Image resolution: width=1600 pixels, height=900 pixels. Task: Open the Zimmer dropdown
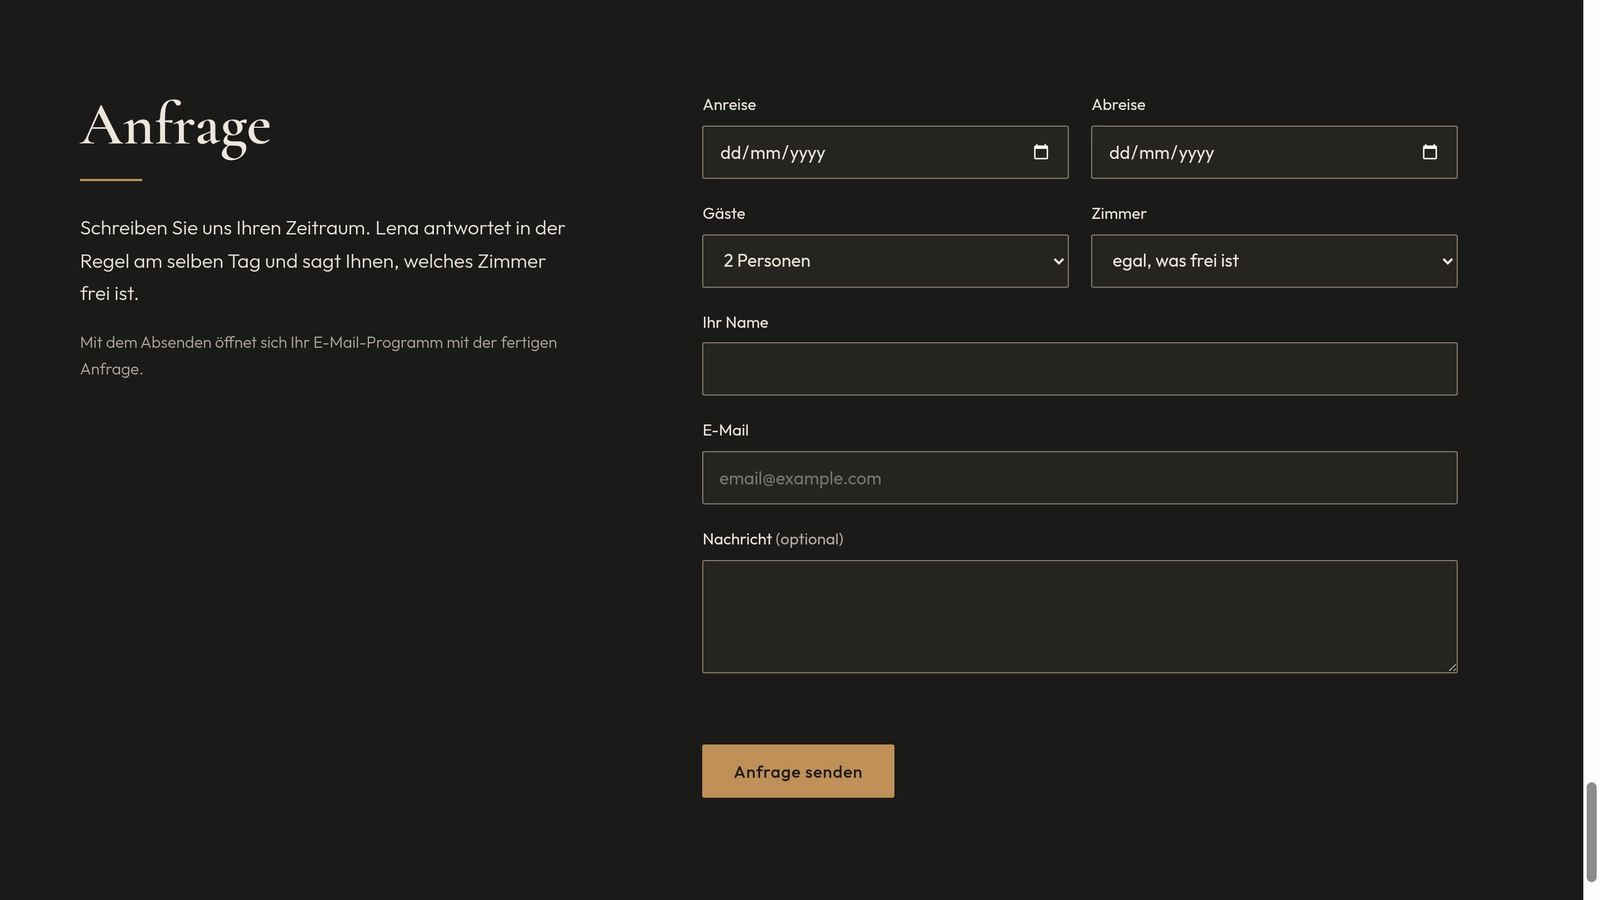point(1274,261)
